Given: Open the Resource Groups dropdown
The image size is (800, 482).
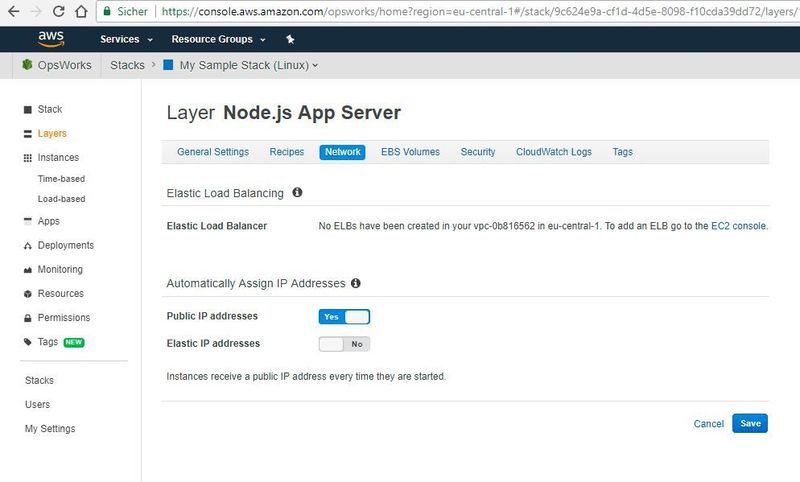Looking at the screenshot, I should point(218,39).
